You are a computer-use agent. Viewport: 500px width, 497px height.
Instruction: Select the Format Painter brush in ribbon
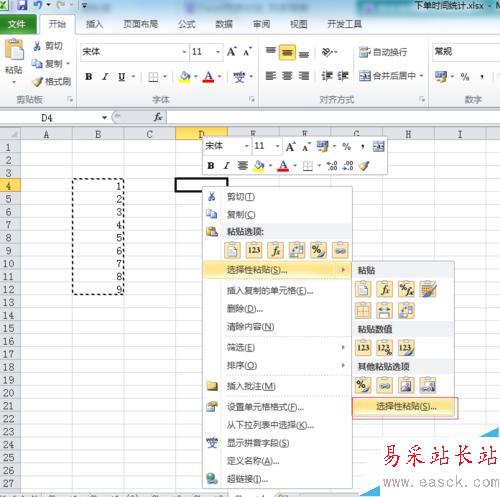[x=52, y=81]
